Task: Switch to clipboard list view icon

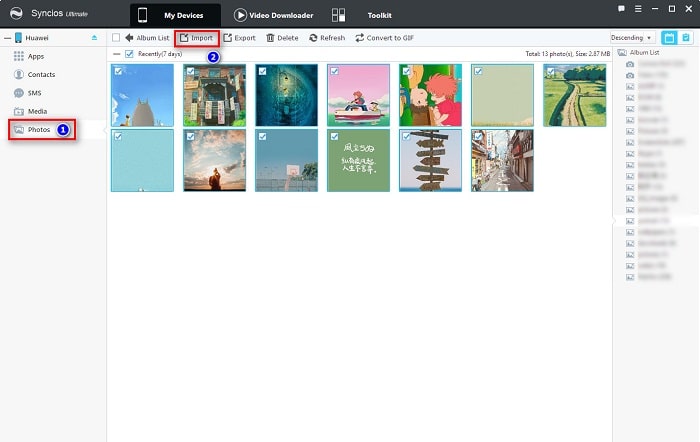Action: pyautogui.click(x=686, y=38)
